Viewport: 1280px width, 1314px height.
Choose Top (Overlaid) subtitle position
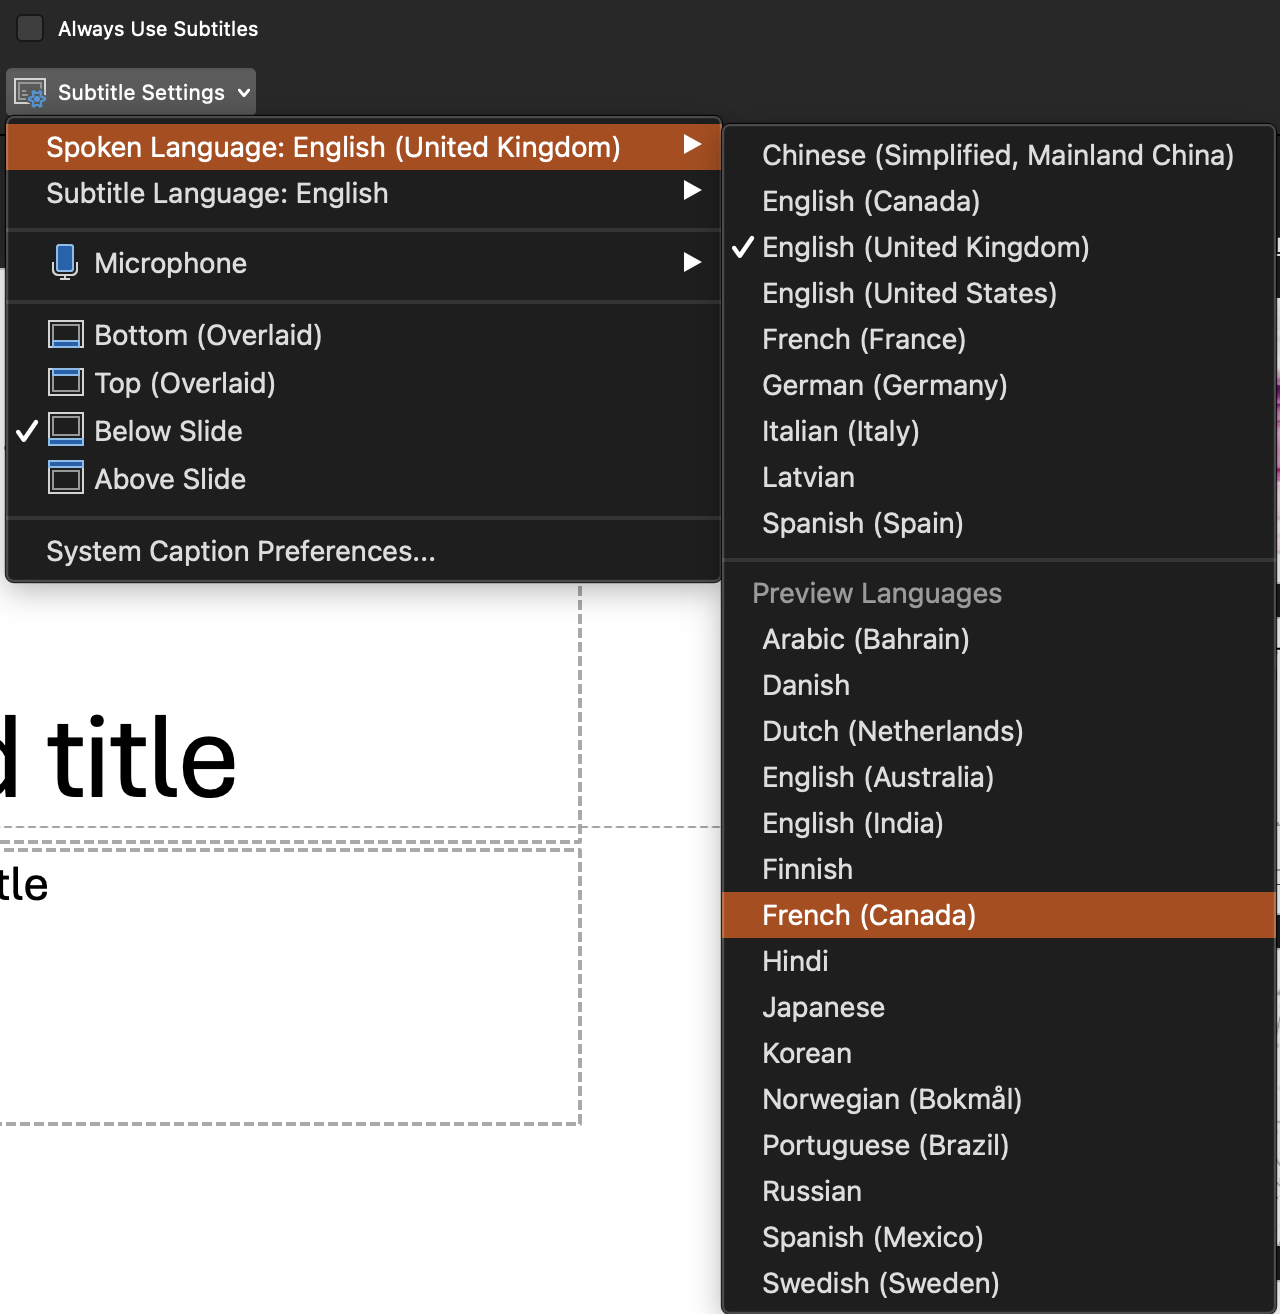click(x=364, y=383)
